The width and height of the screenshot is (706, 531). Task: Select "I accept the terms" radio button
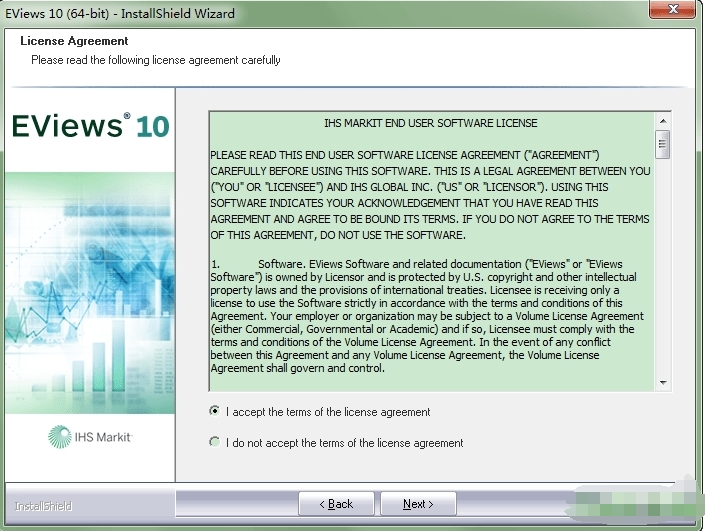click(x=214, y=411)
